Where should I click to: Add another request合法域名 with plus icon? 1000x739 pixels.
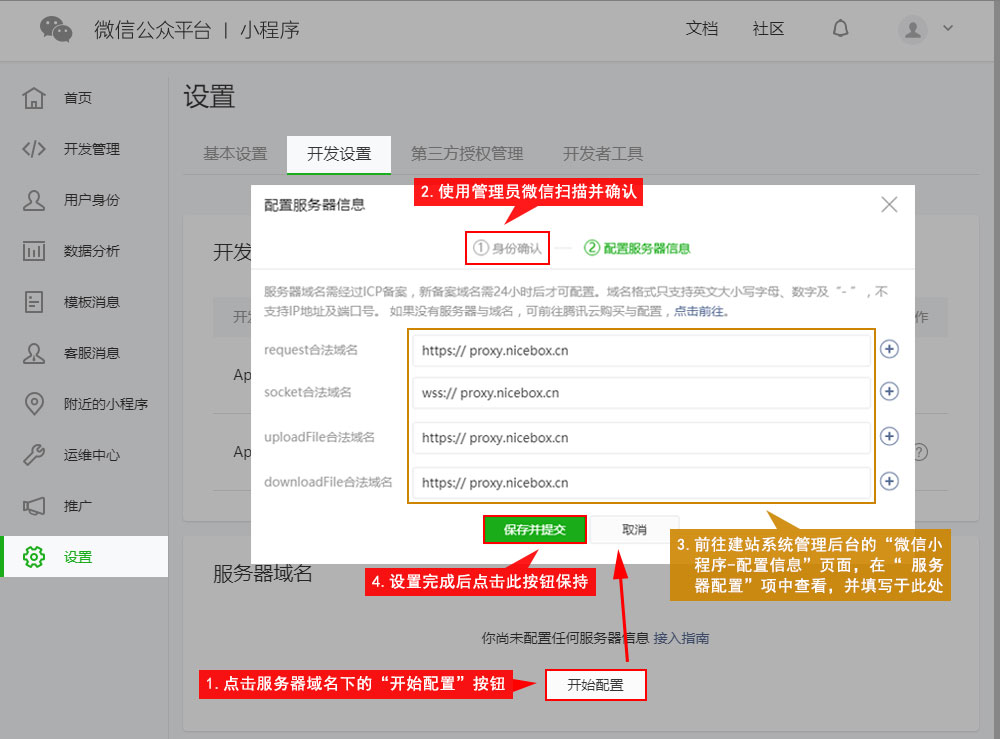(x=889, y=349)
